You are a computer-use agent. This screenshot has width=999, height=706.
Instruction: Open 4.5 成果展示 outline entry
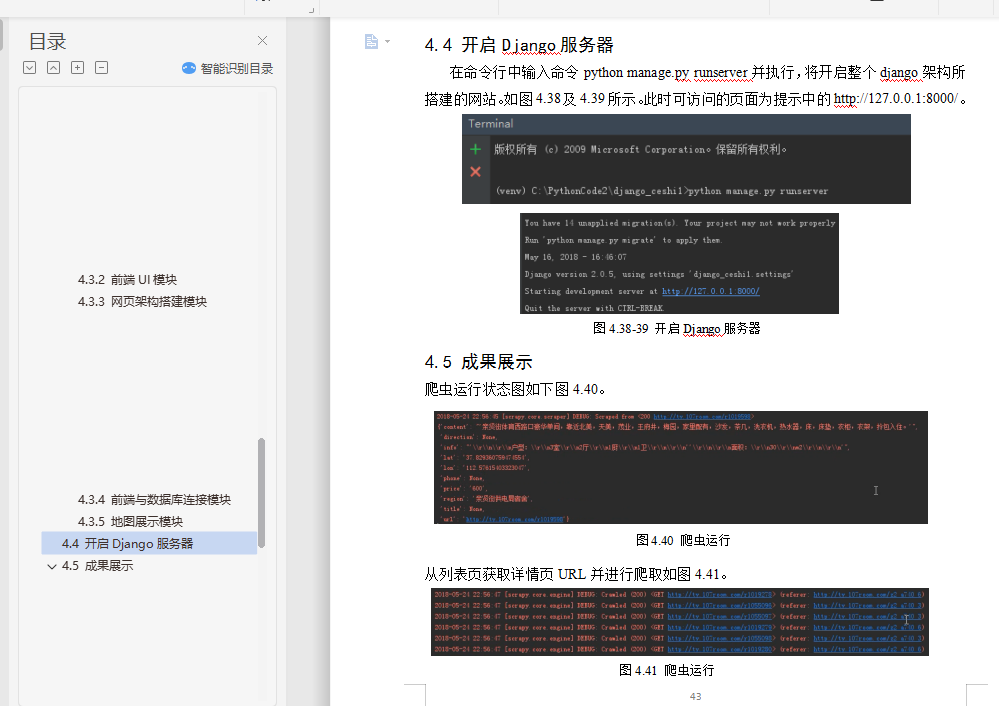97,566
